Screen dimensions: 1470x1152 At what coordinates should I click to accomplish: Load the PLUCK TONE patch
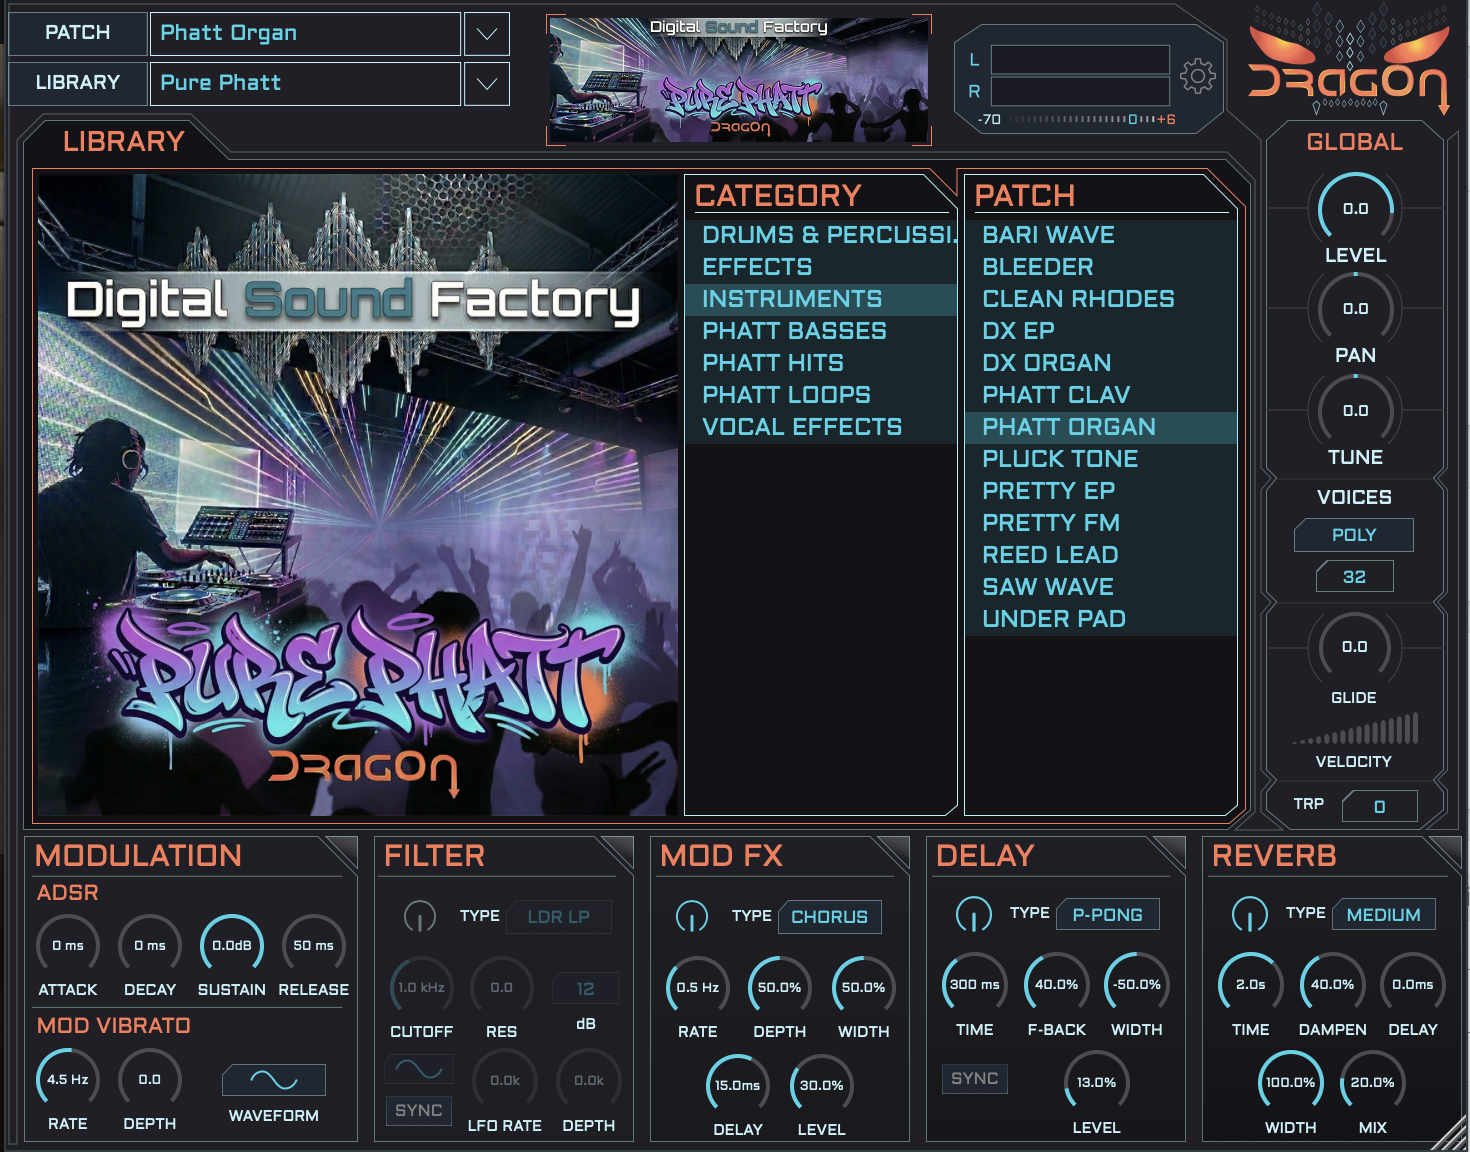pos(1101,459)
